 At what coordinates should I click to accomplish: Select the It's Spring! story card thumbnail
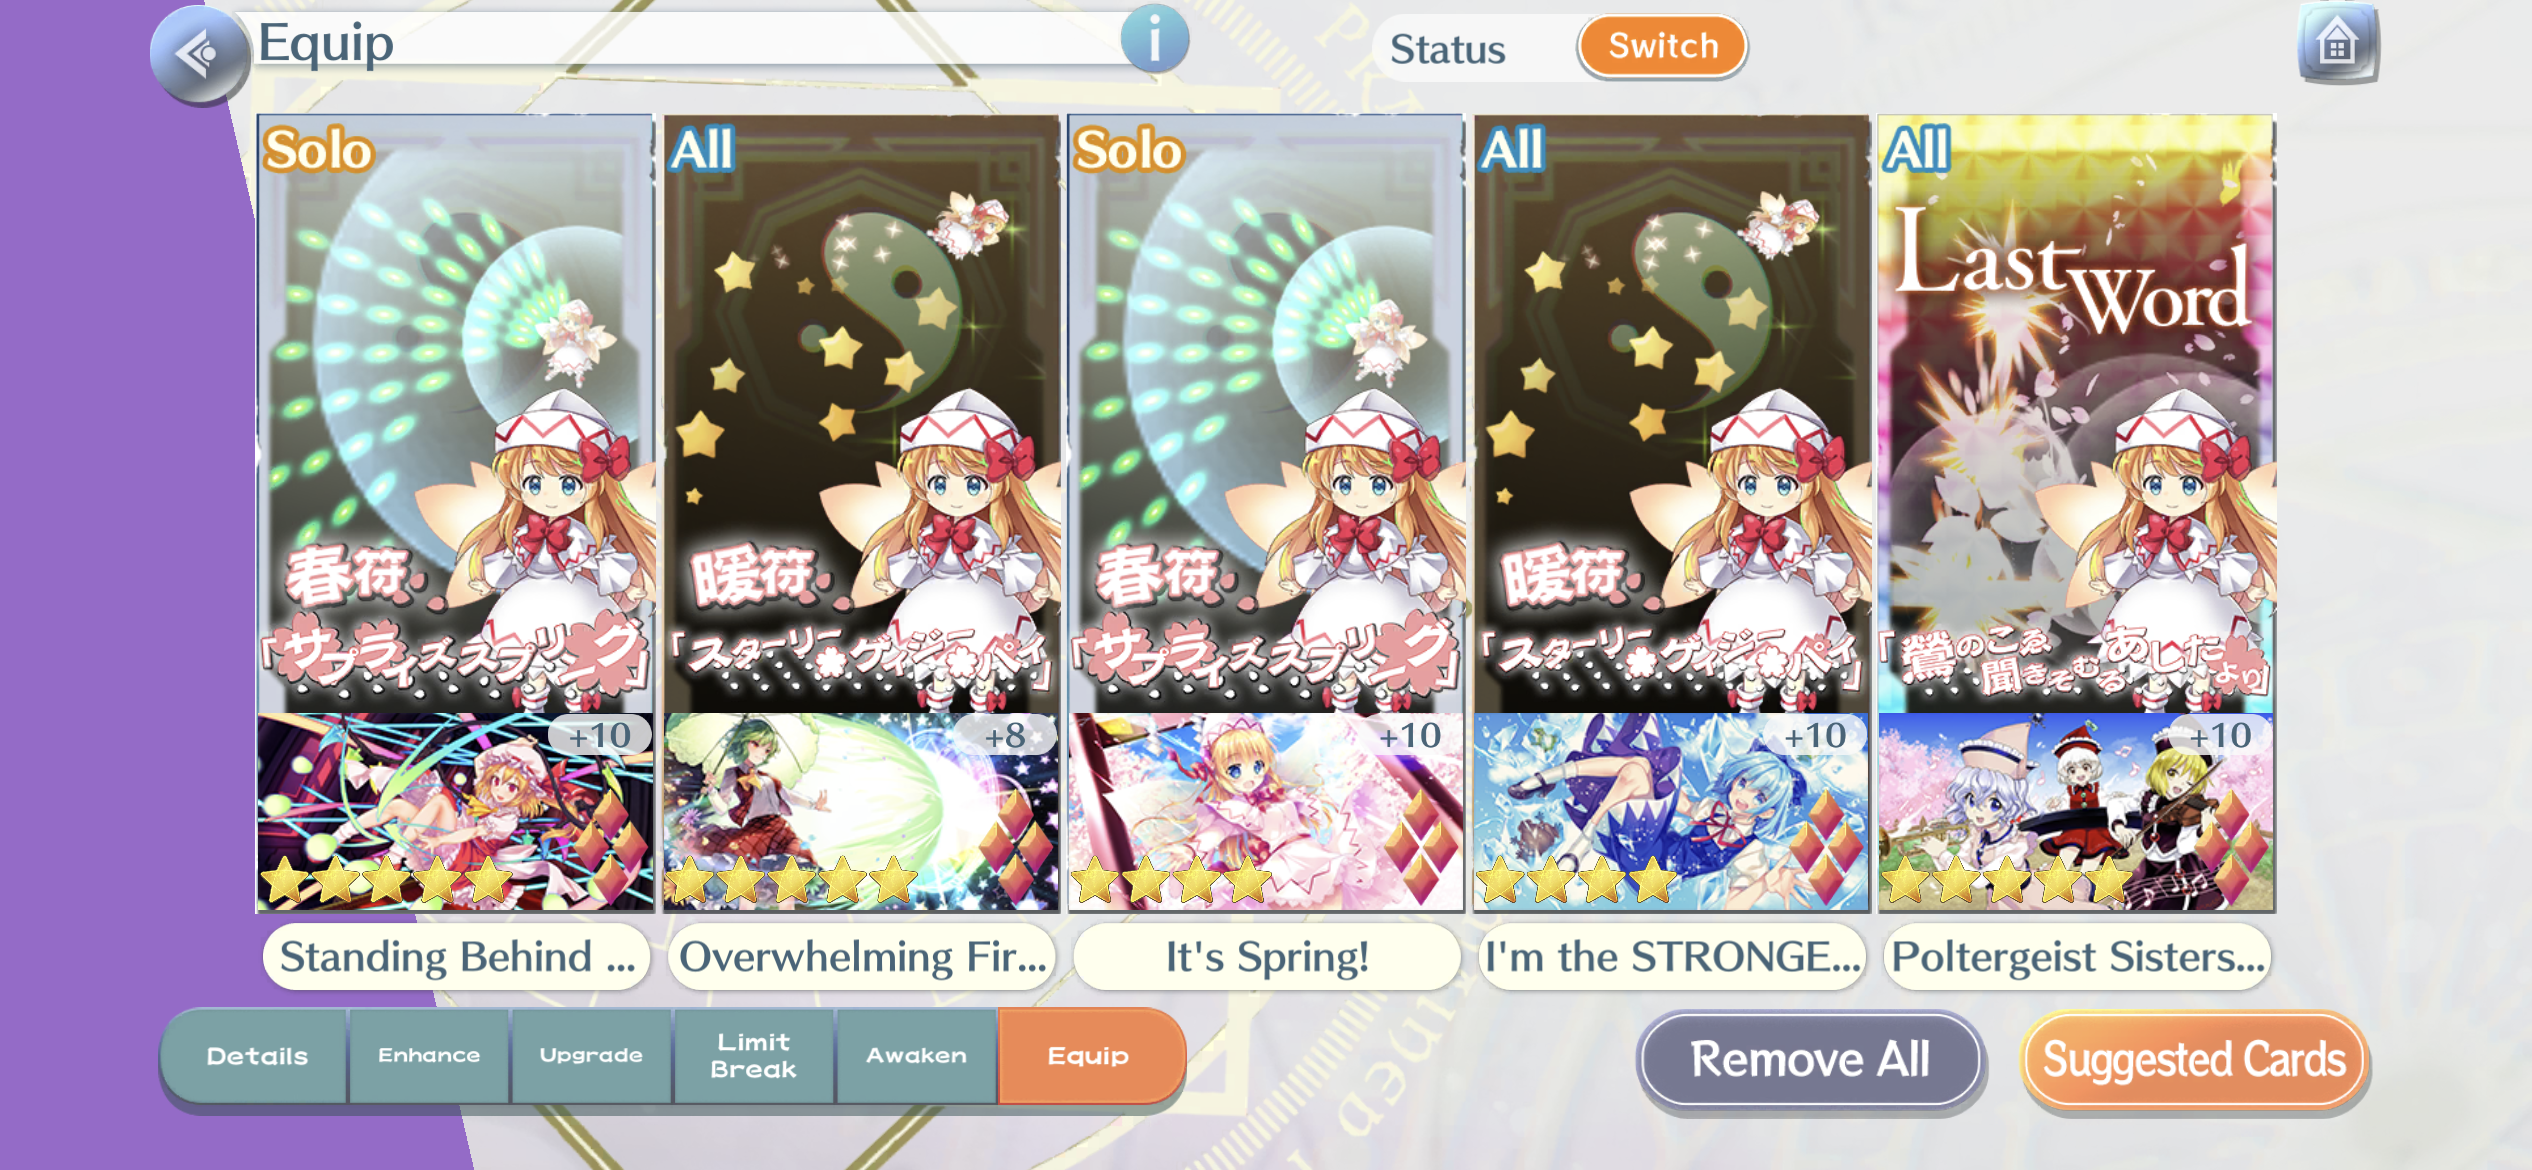point(1266,812)
